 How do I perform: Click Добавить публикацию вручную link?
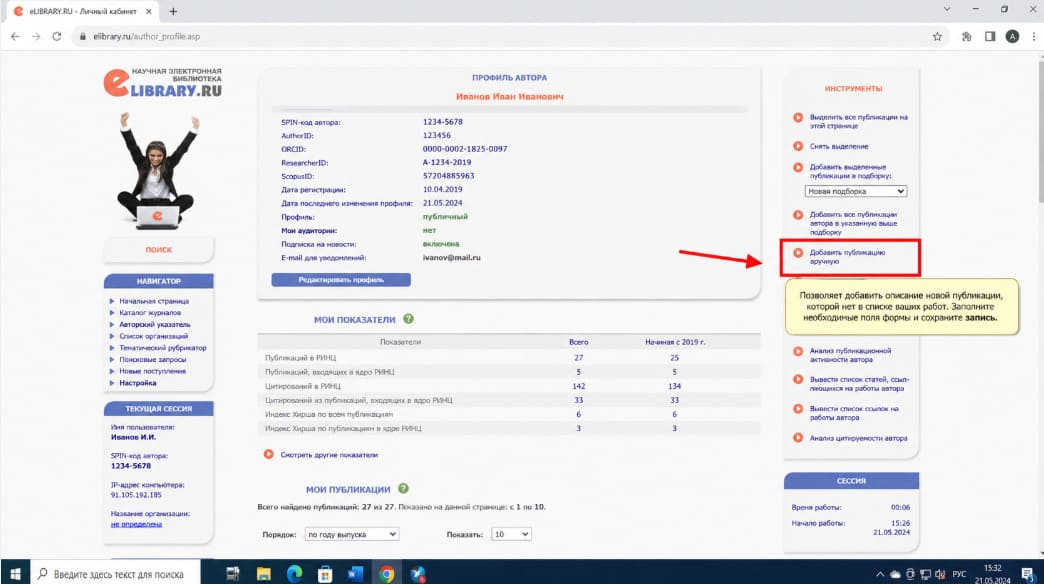coord(847,256)
